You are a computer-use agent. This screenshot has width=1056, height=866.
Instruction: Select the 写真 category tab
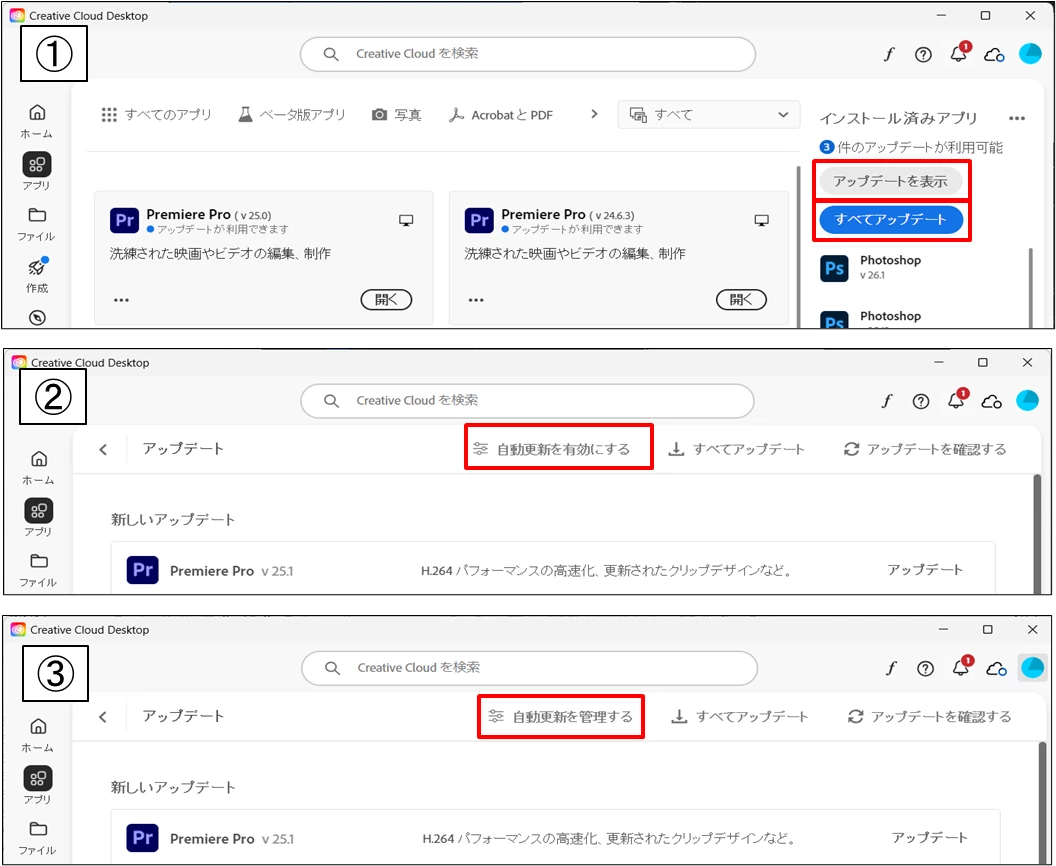[x=397, y=115]
